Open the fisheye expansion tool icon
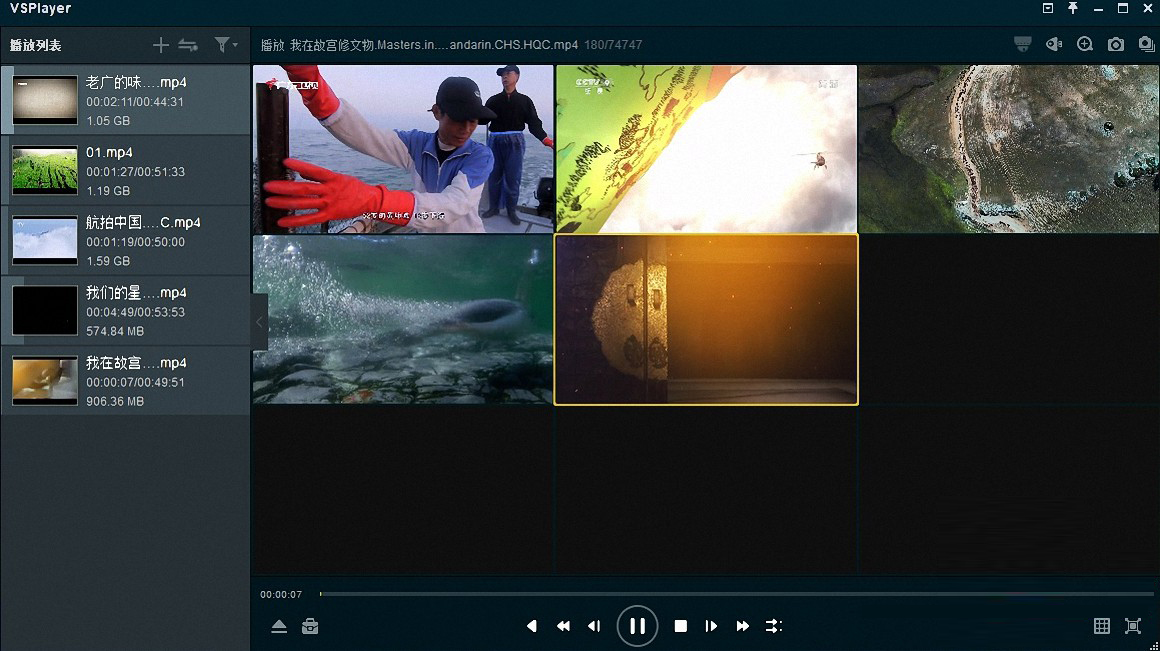 tap(1053, 44)
